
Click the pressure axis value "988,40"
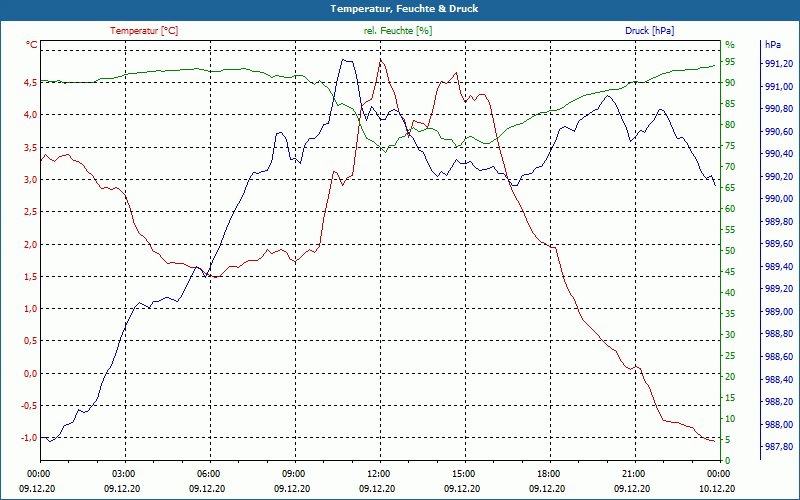780,379
